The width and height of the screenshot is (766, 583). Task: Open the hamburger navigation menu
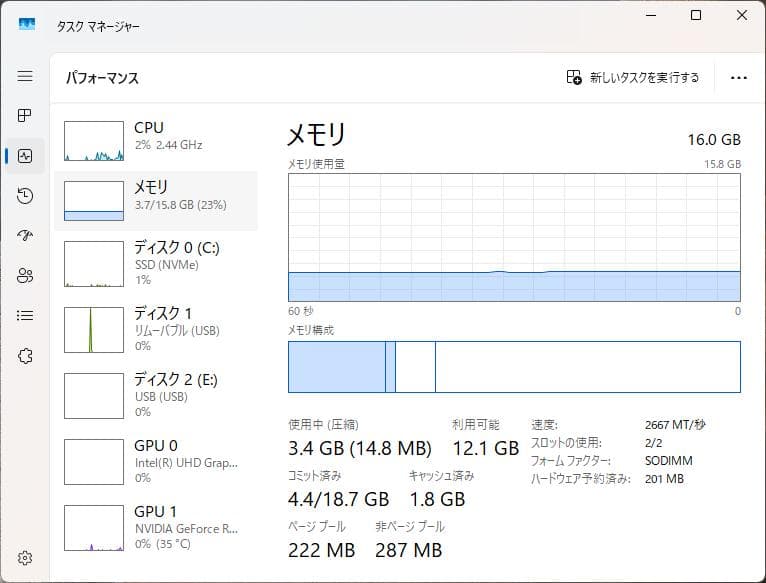[25, 76]
